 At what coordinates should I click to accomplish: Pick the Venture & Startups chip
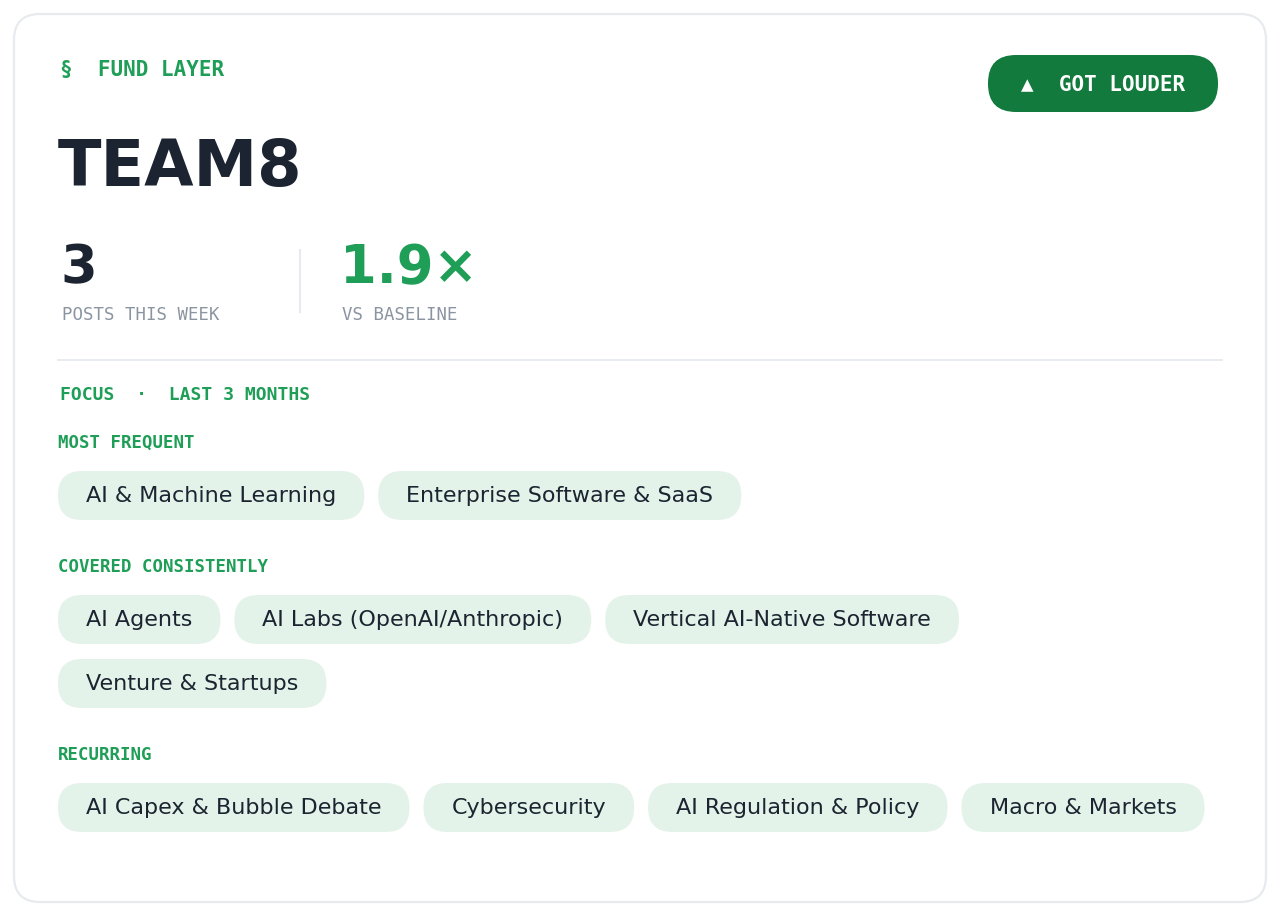click(x=192, y=684)
